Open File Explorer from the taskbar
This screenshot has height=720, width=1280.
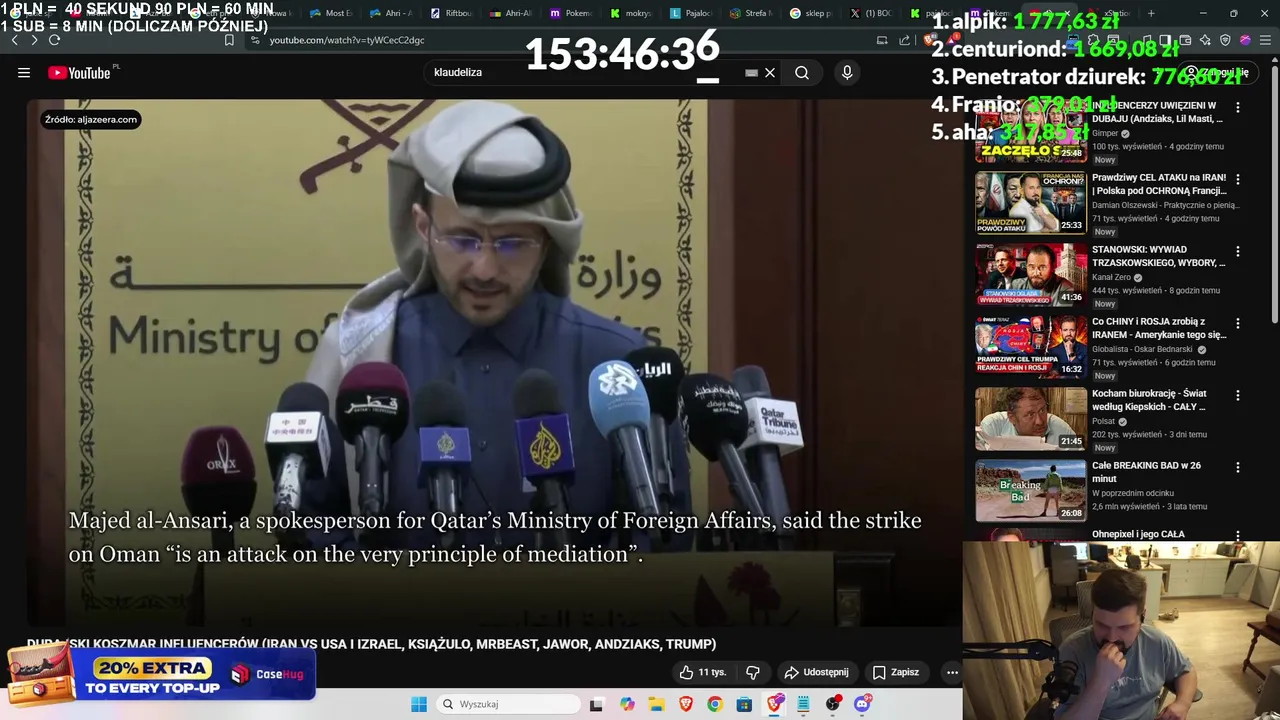[656, 704]
